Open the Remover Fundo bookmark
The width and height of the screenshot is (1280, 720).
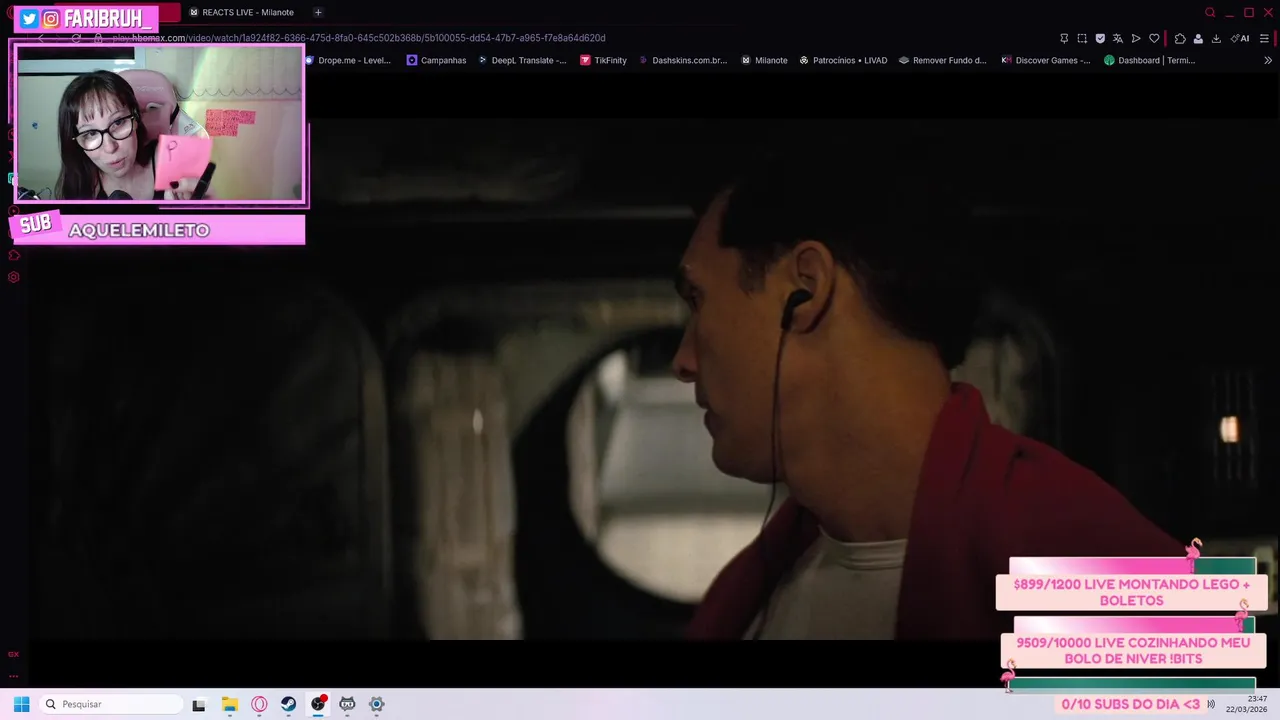(x=942, y=60)
